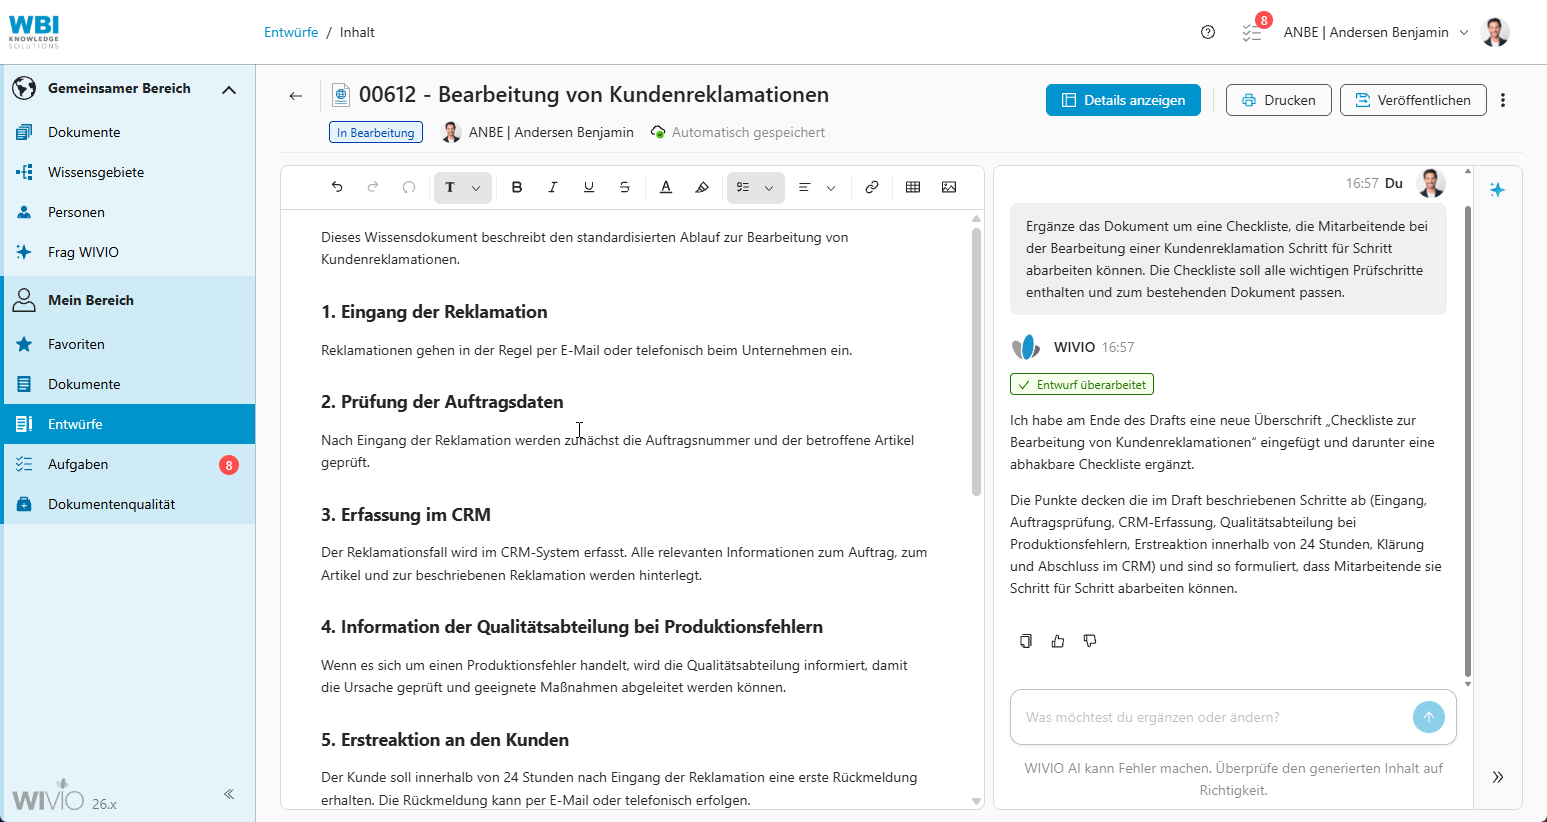Open the highlight color marker tool
1547x822 pixels.
tap(702, 187)
